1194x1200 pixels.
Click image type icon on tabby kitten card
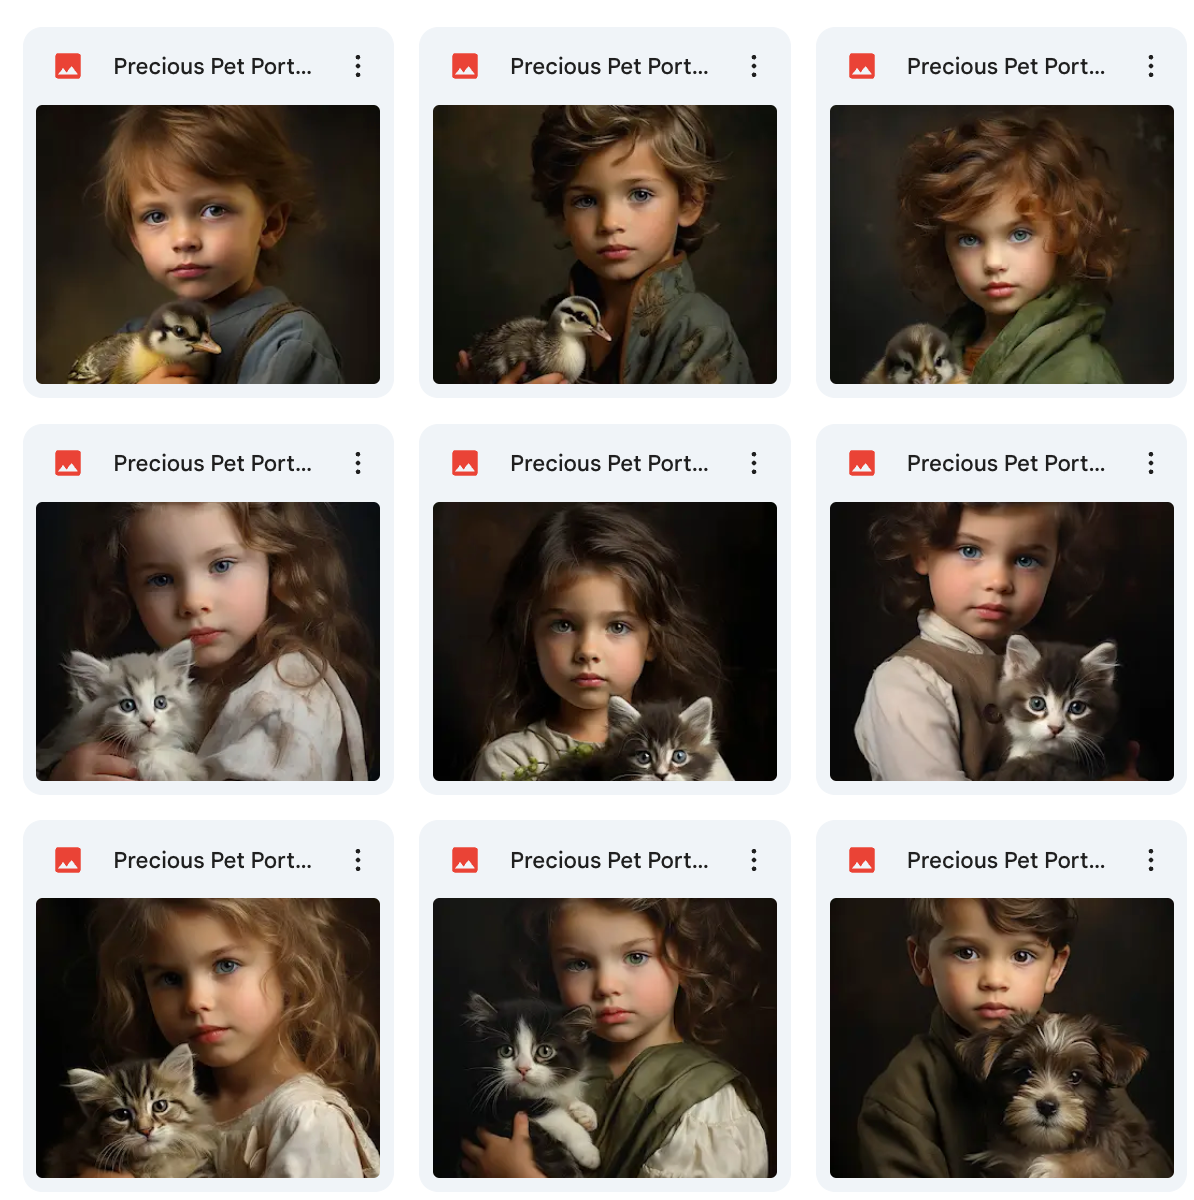click(x=68, y=860)
